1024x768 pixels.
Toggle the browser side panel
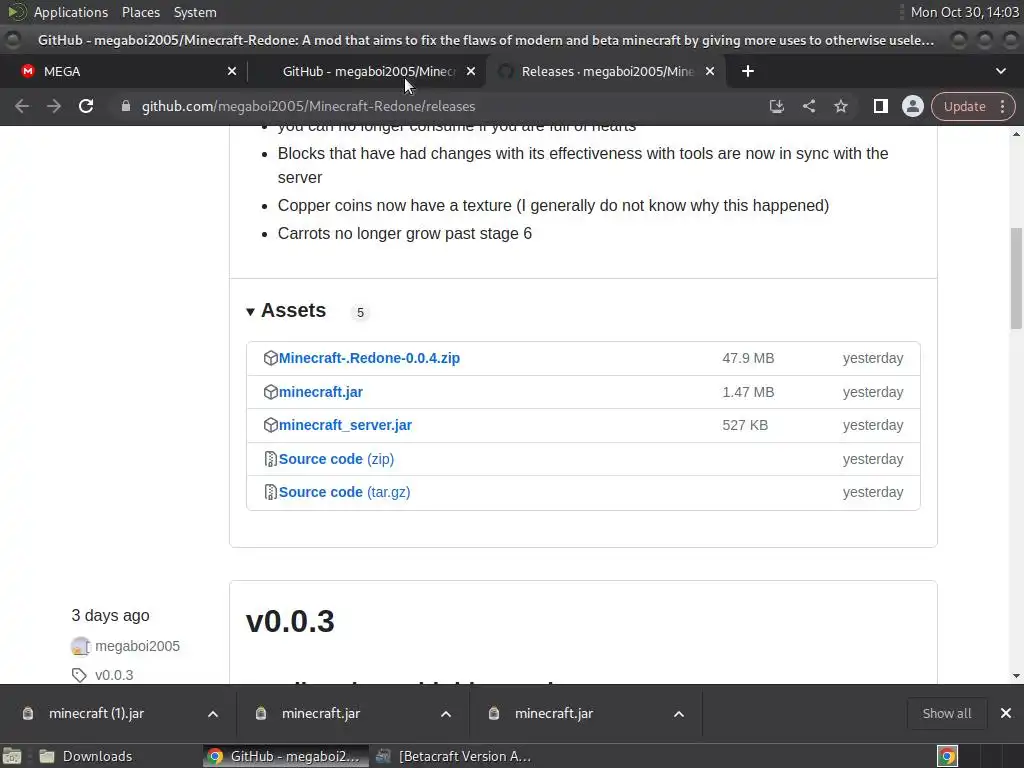pyautogui.click(x=880, y=106)
